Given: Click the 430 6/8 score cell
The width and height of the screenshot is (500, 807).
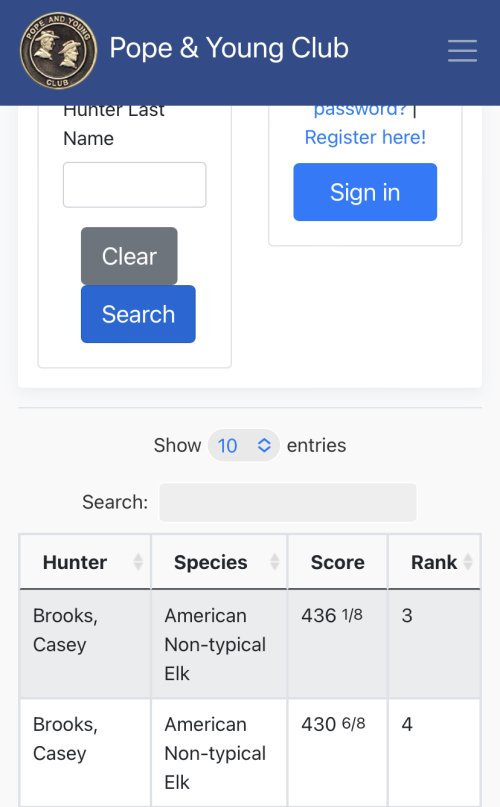Looking at the screenshot, I should point(338,752).
